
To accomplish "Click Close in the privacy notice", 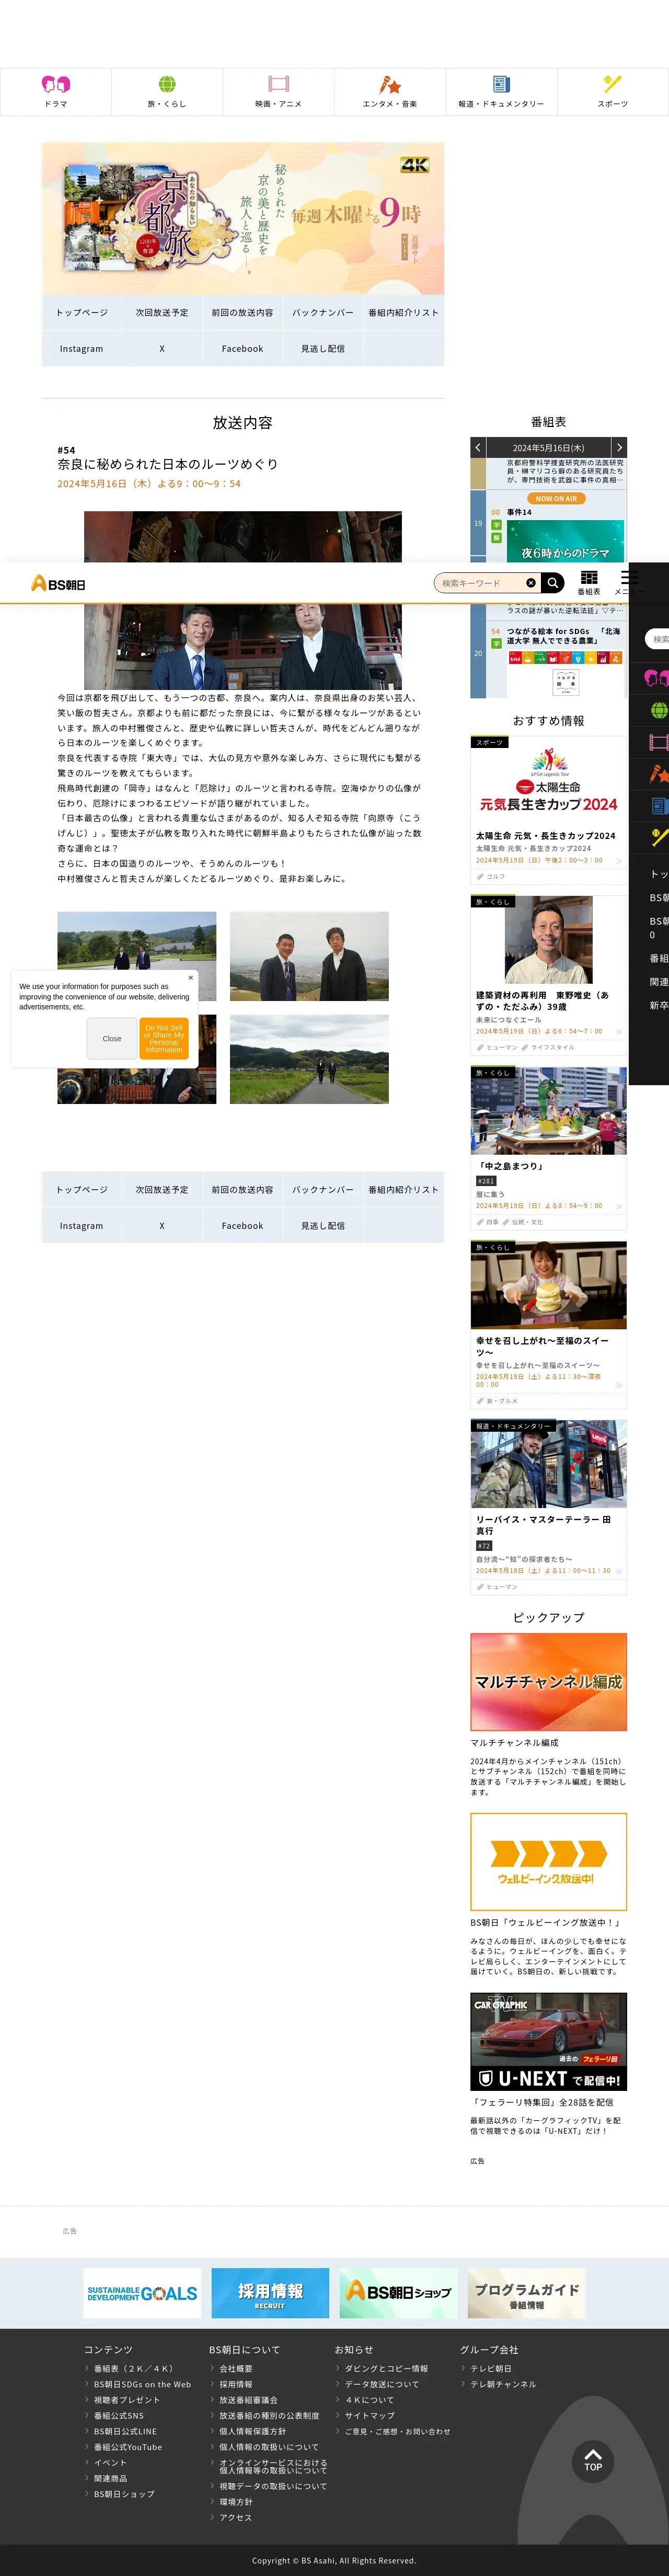I will 112,1039.
